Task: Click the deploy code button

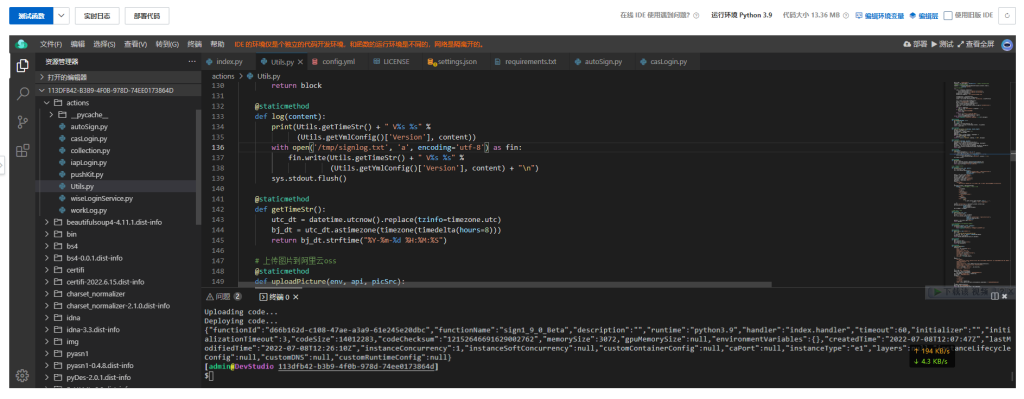Action: coord(146,16)
